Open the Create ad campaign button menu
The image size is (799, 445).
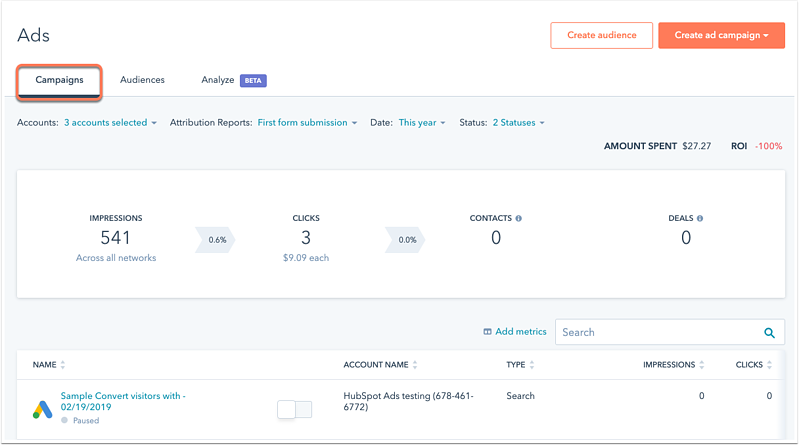720,35
